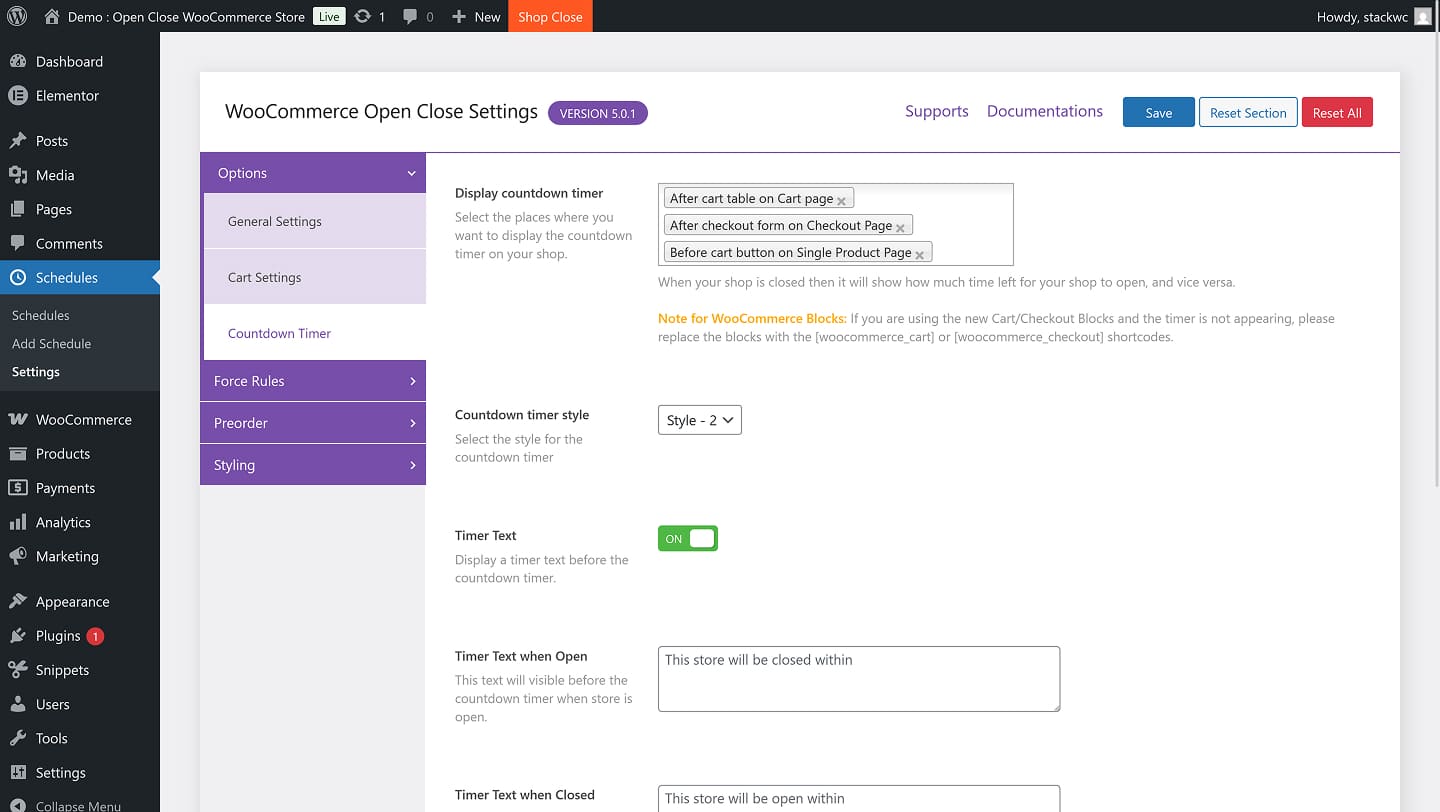Screen dimensions: 1440x812
Task: Open Schedules submenu item
Action: [41, 315]
